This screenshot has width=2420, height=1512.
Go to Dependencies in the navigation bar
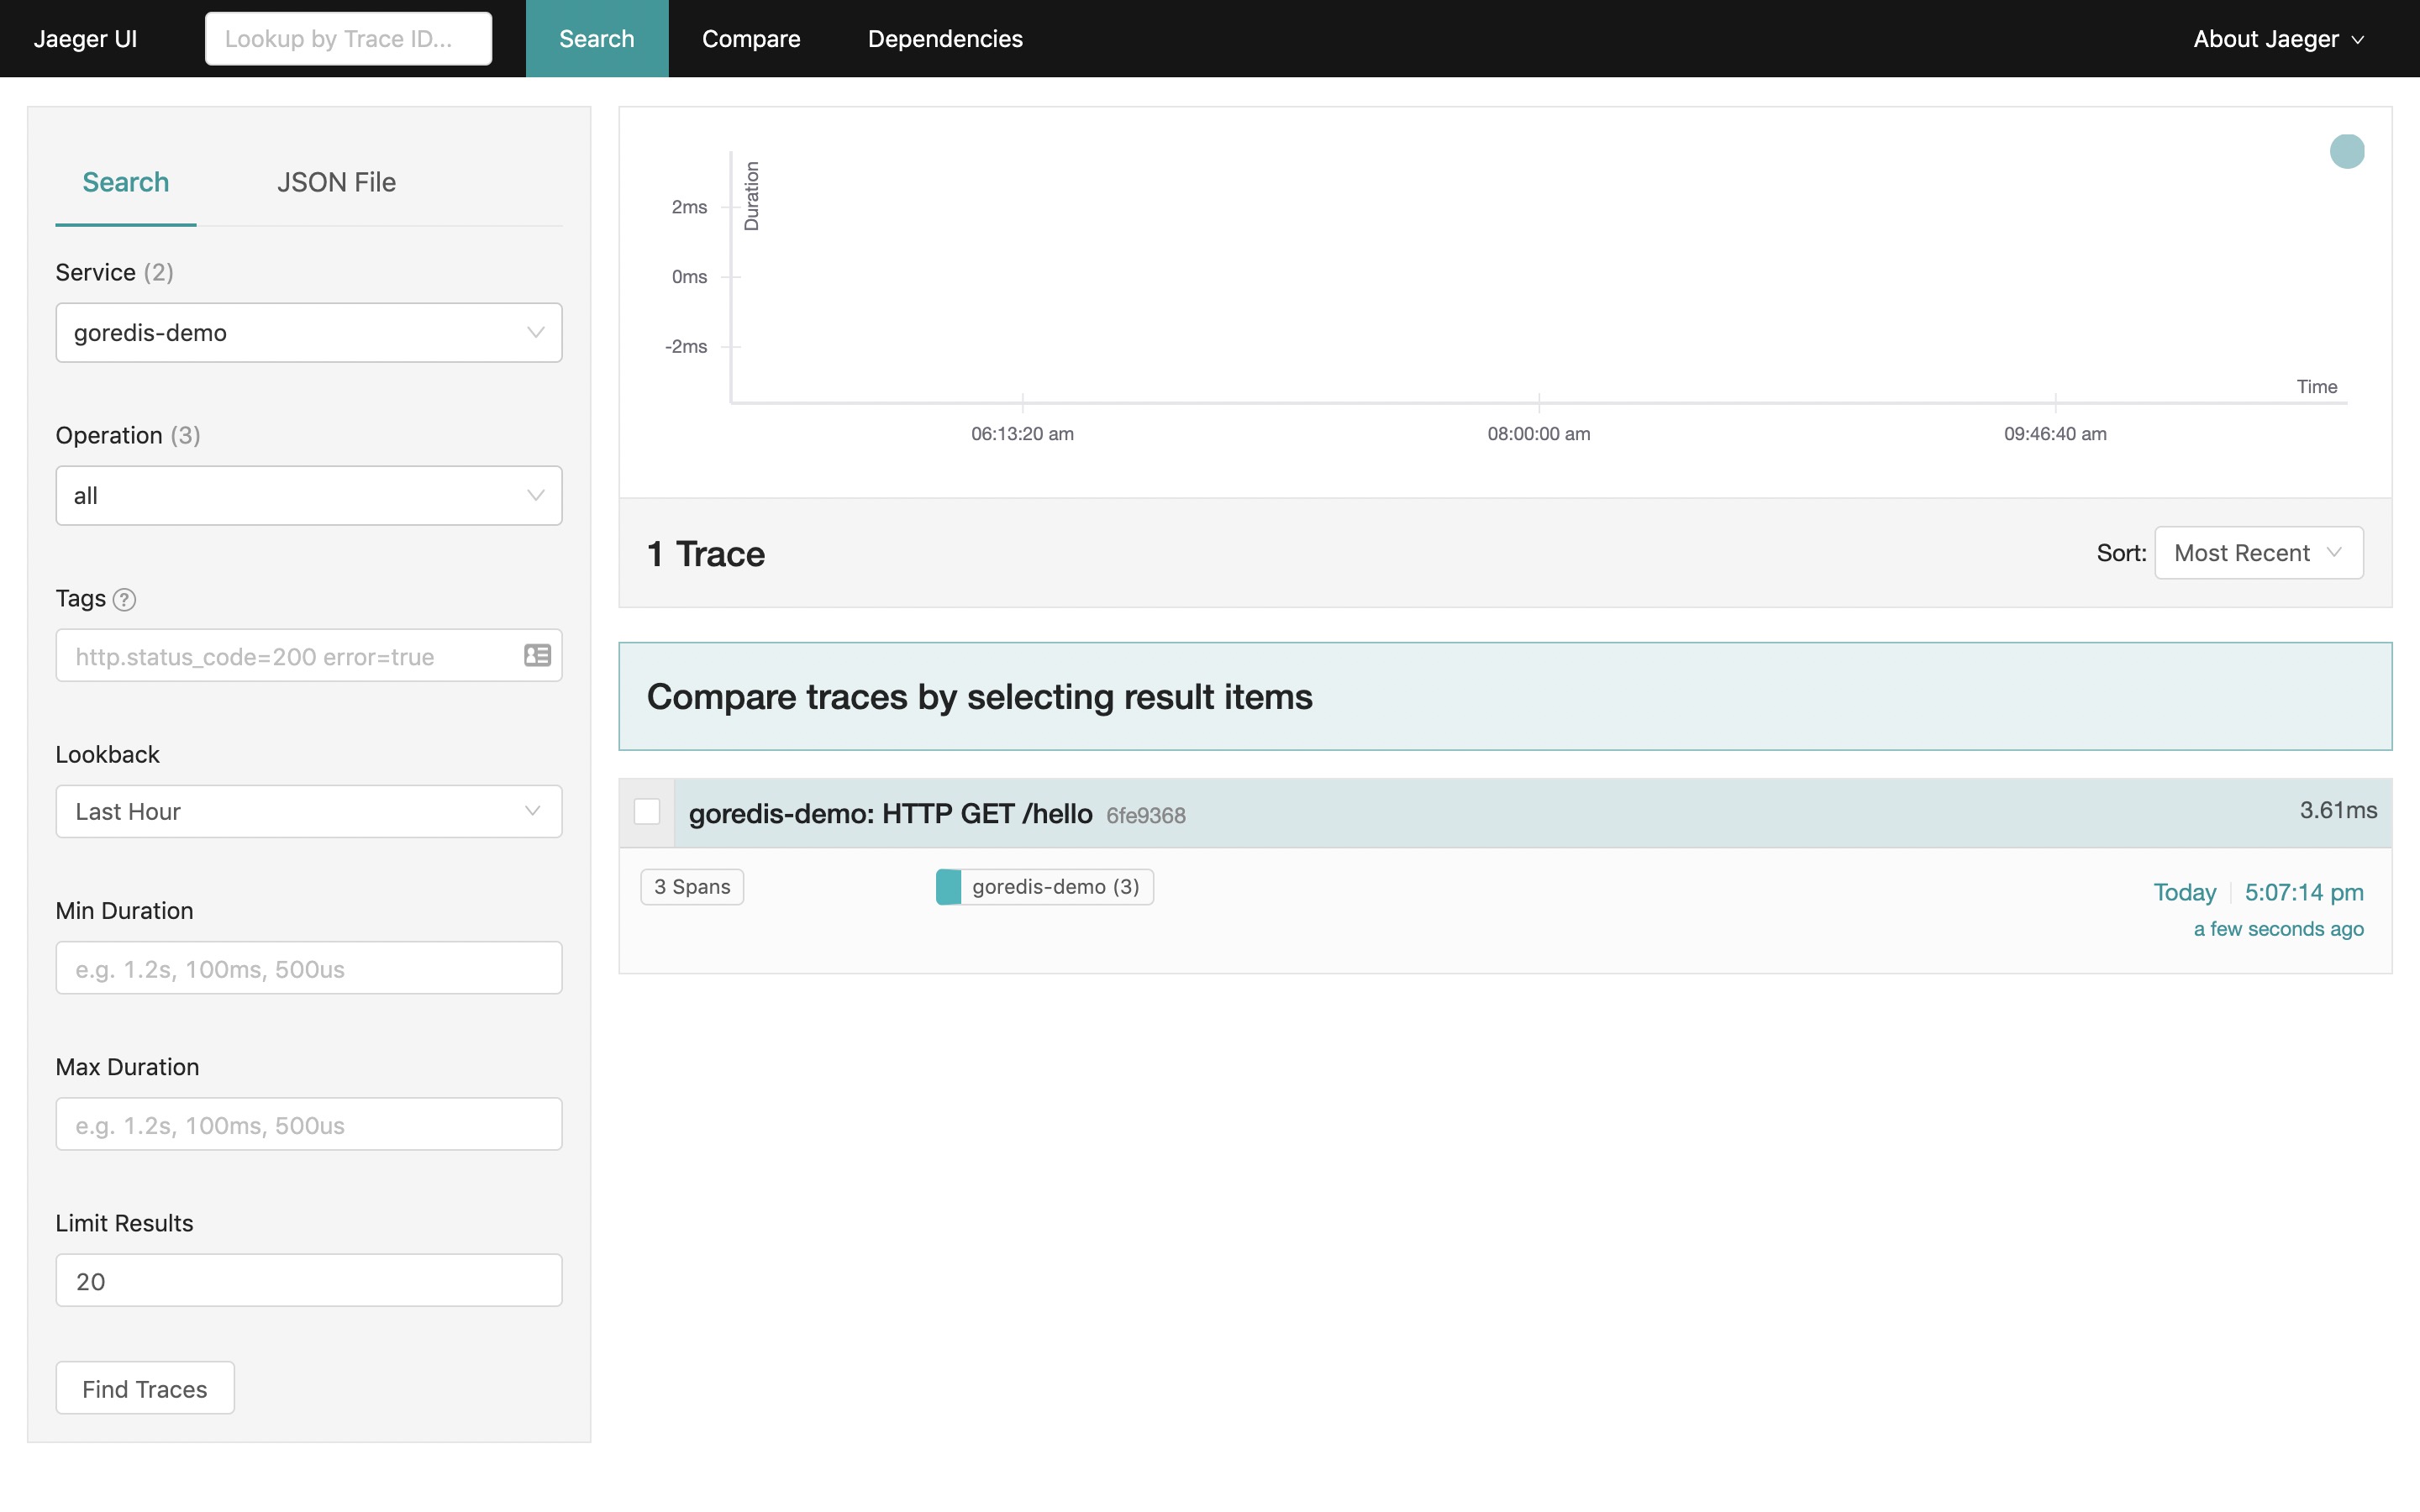(944, 39)
